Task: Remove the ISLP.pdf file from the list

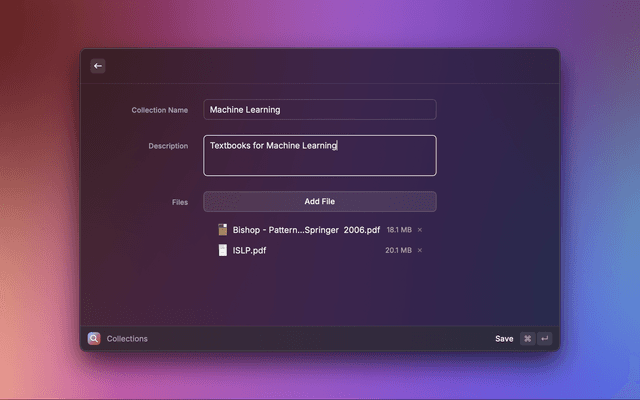Action: point(420,250)
